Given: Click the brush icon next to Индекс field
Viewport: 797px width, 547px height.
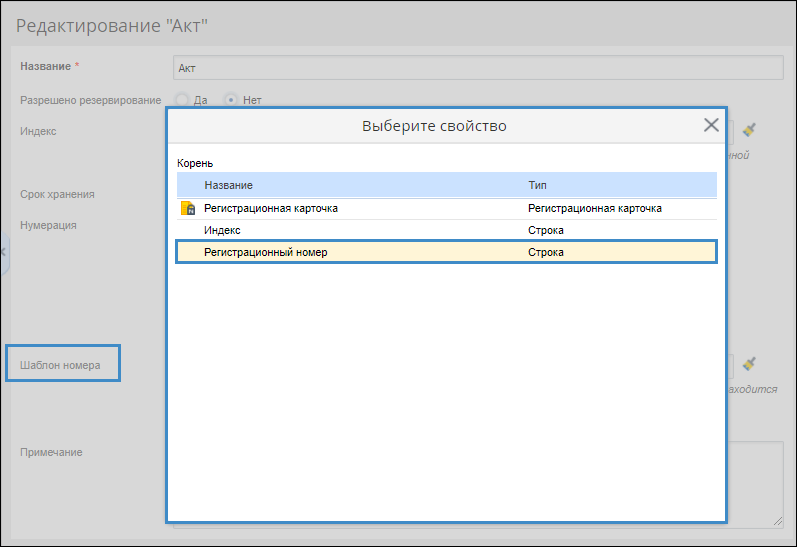Looking at the screenshot, I should point(750,130).
